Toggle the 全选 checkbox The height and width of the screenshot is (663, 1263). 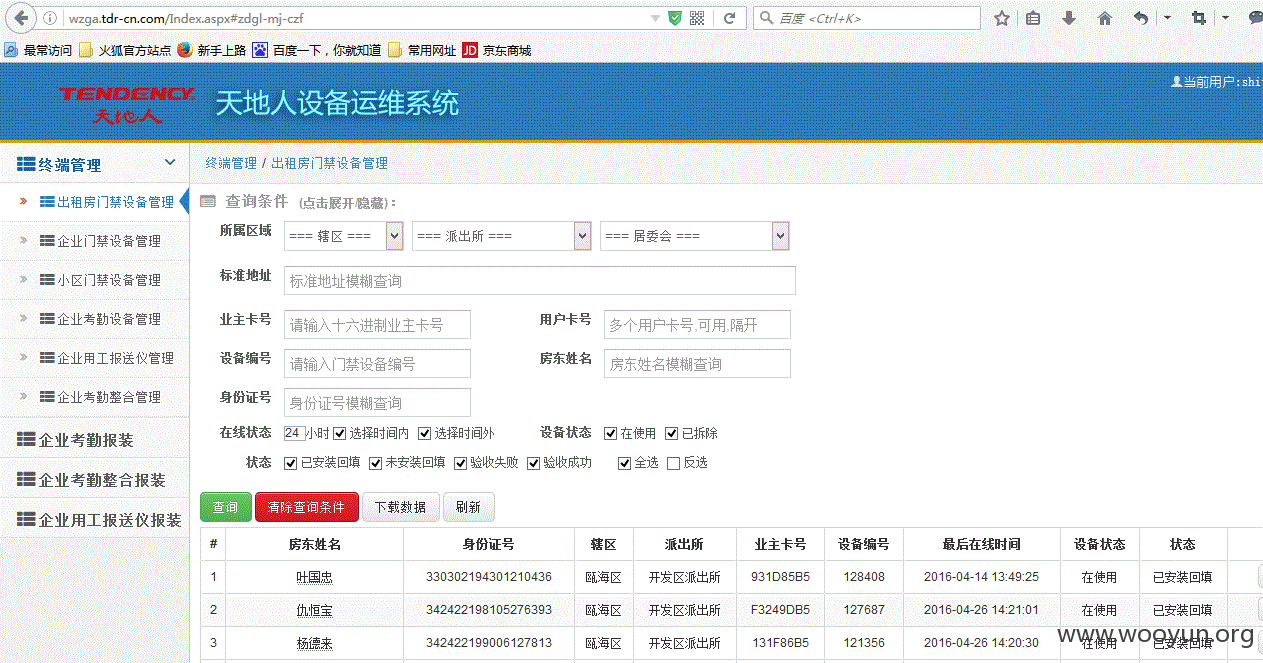pos(625,463)
